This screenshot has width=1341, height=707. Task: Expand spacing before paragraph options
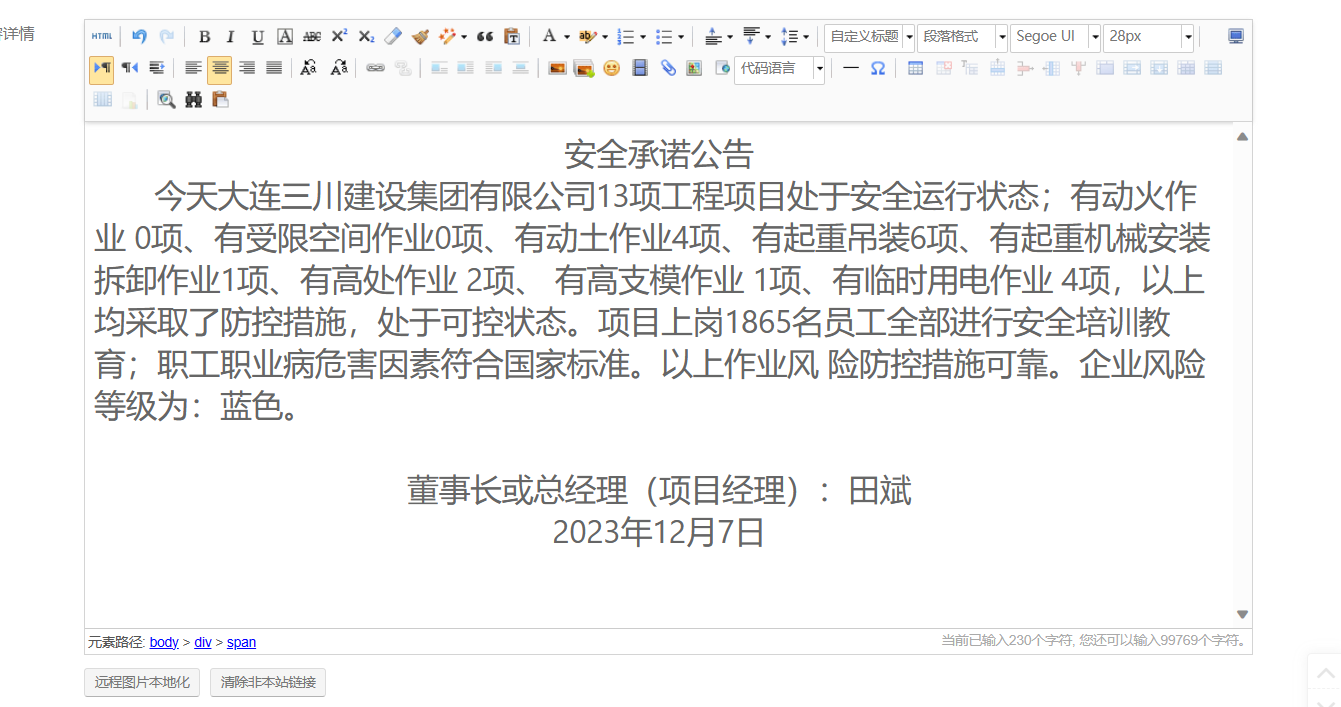coord(730,37)
